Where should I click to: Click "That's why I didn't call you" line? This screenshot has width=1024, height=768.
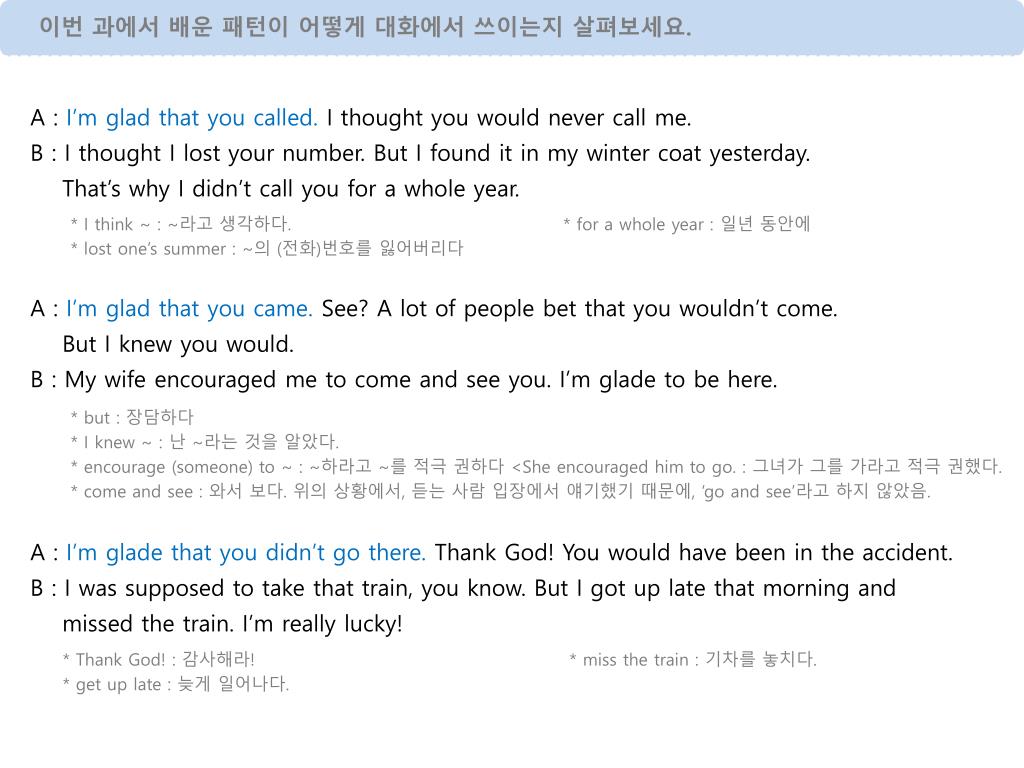pos(291,189)
